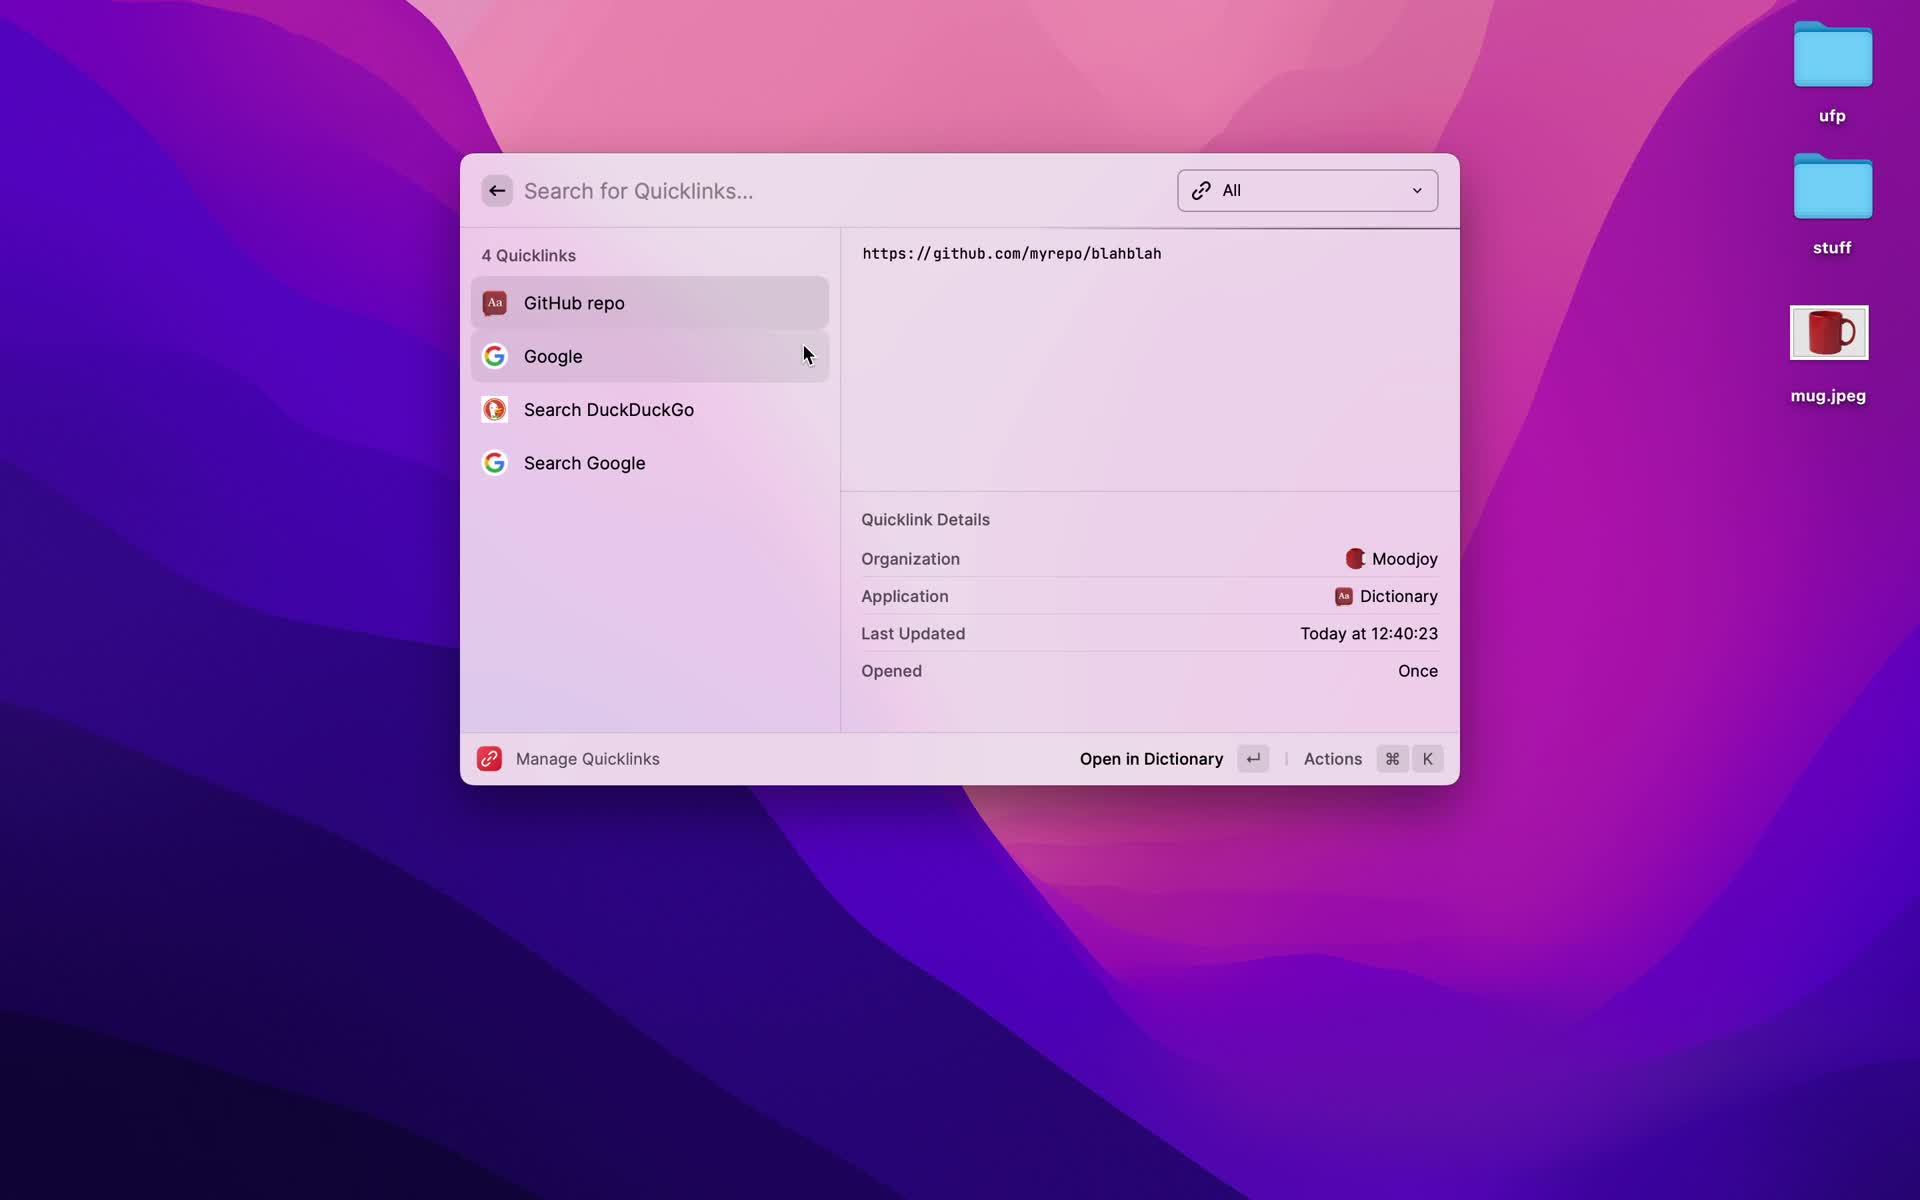Click Open in Dictionary button

point(1151,758)
